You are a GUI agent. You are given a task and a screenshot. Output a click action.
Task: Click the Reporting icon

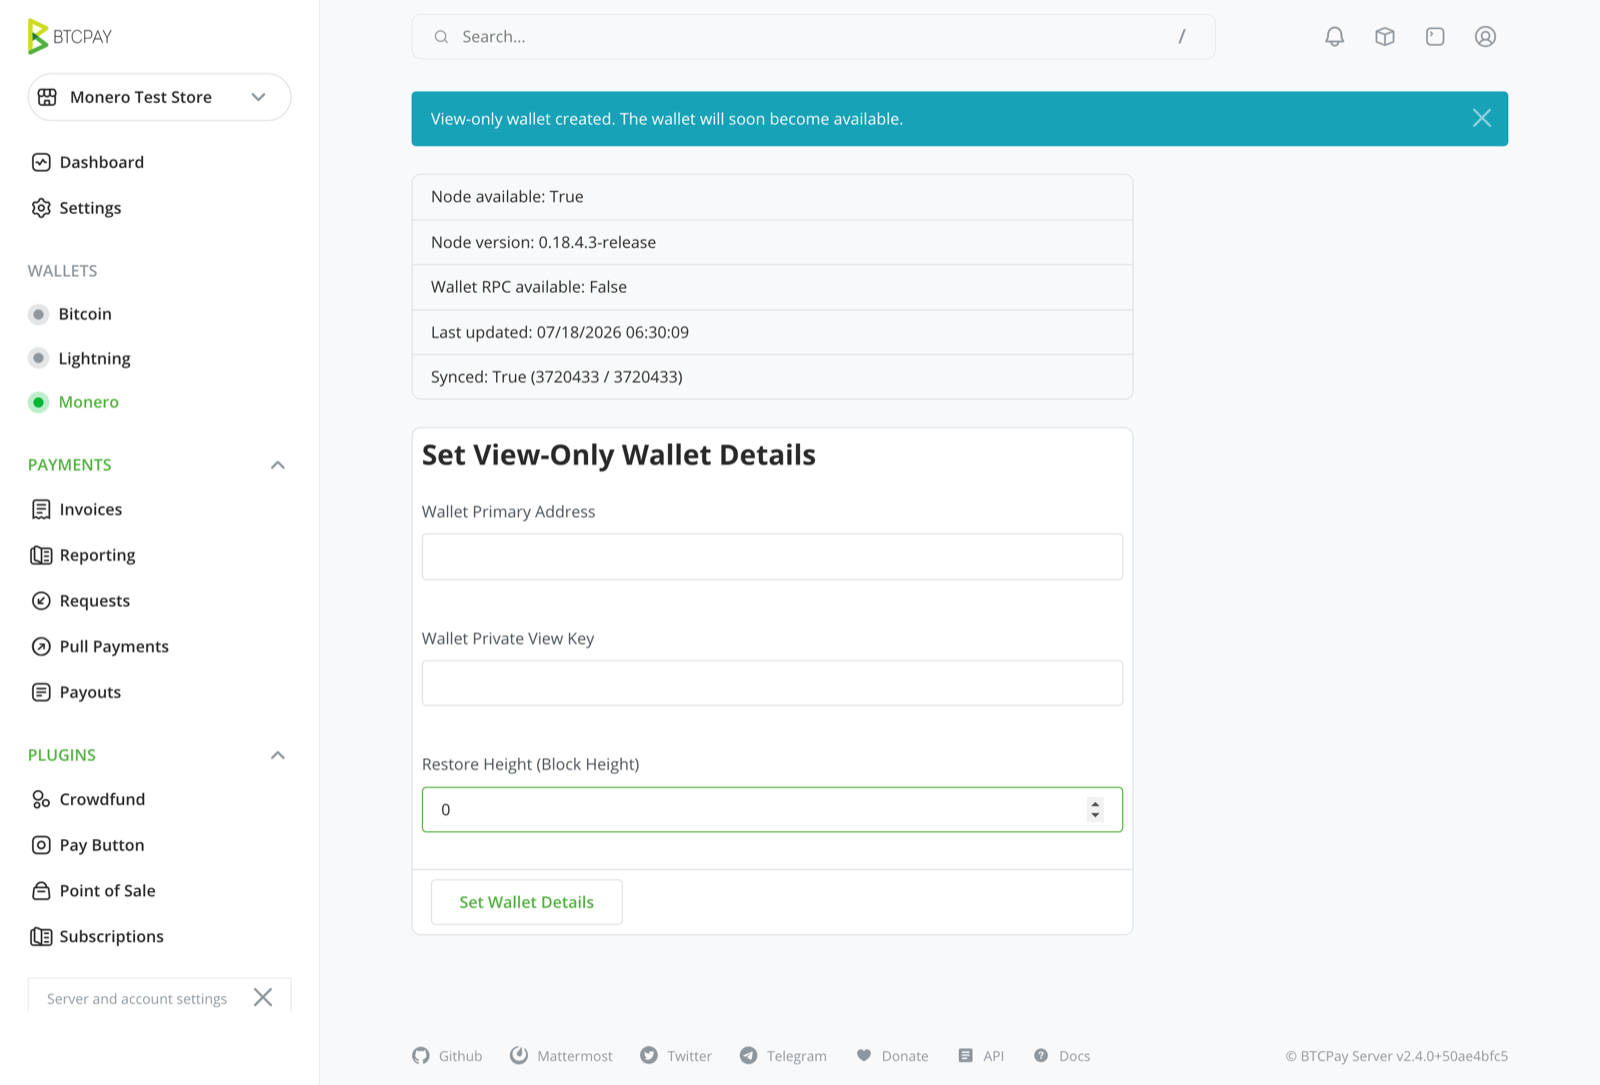pos(41,555)
